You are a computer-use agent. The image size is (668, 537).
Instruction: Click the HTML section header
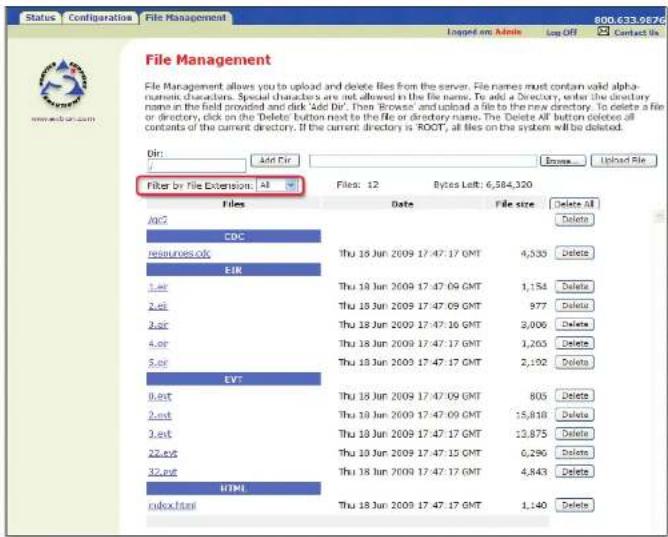click(233, 488)
